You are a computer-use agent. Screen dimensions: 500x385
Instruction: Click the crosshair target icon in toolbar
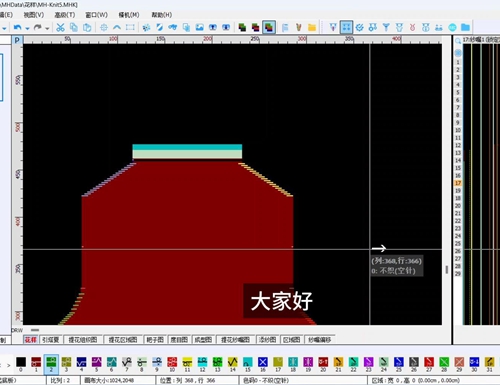click(104, 27)
